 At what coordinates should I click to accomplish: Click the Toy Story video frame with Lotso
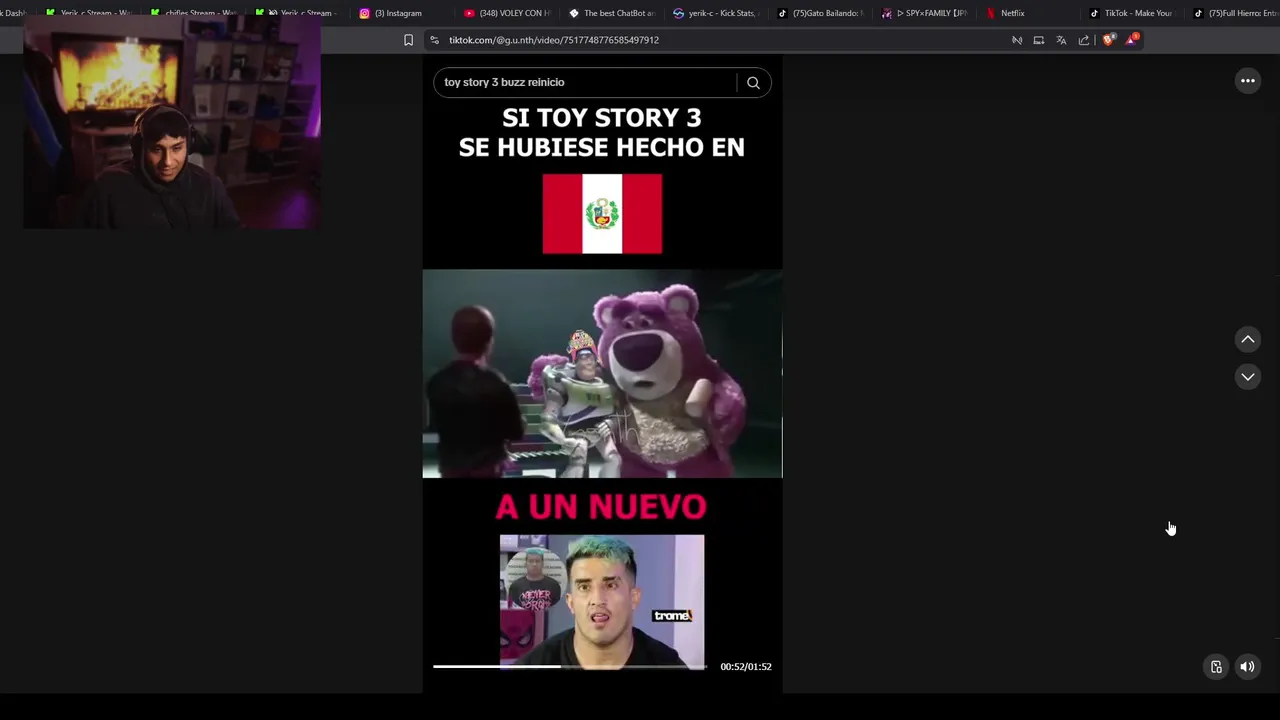coord(602,374)
